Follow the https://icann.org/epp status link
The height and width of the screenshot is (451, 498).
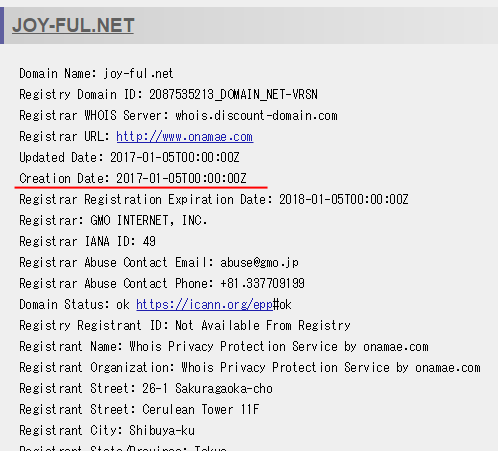(x=204, y=305)
